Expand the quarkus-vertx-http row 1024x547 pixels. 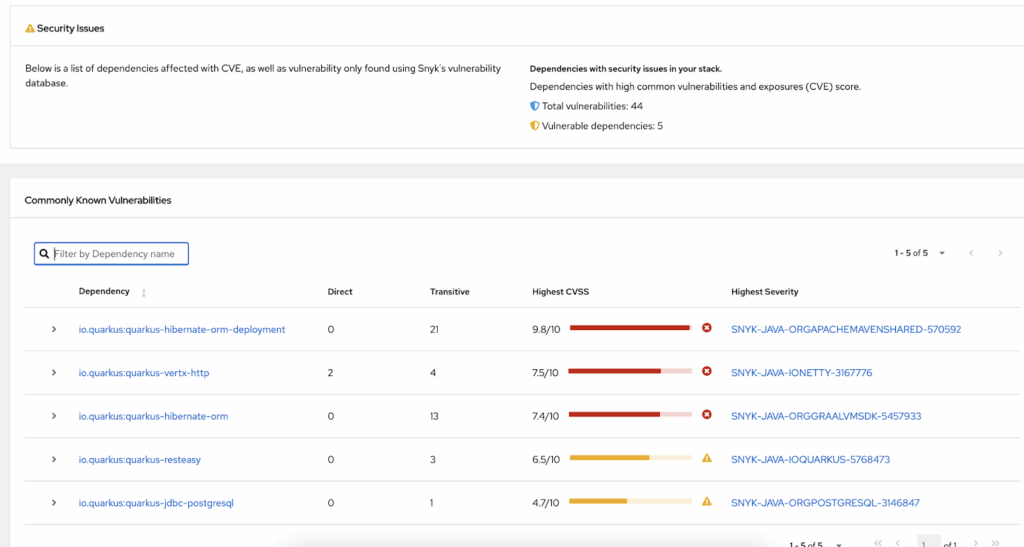pos(54,373)
